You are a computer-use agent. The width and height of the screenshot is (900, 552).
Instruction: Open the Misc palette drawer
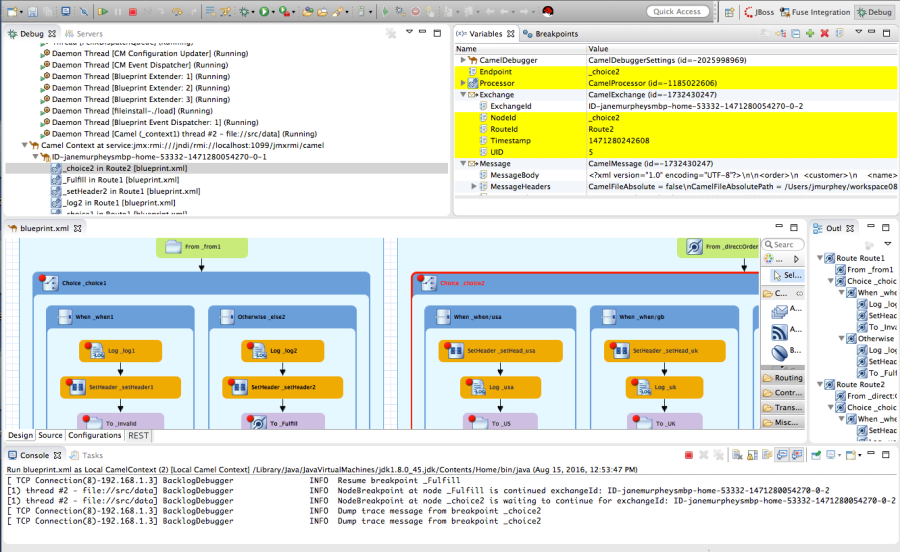pos(783,422)
